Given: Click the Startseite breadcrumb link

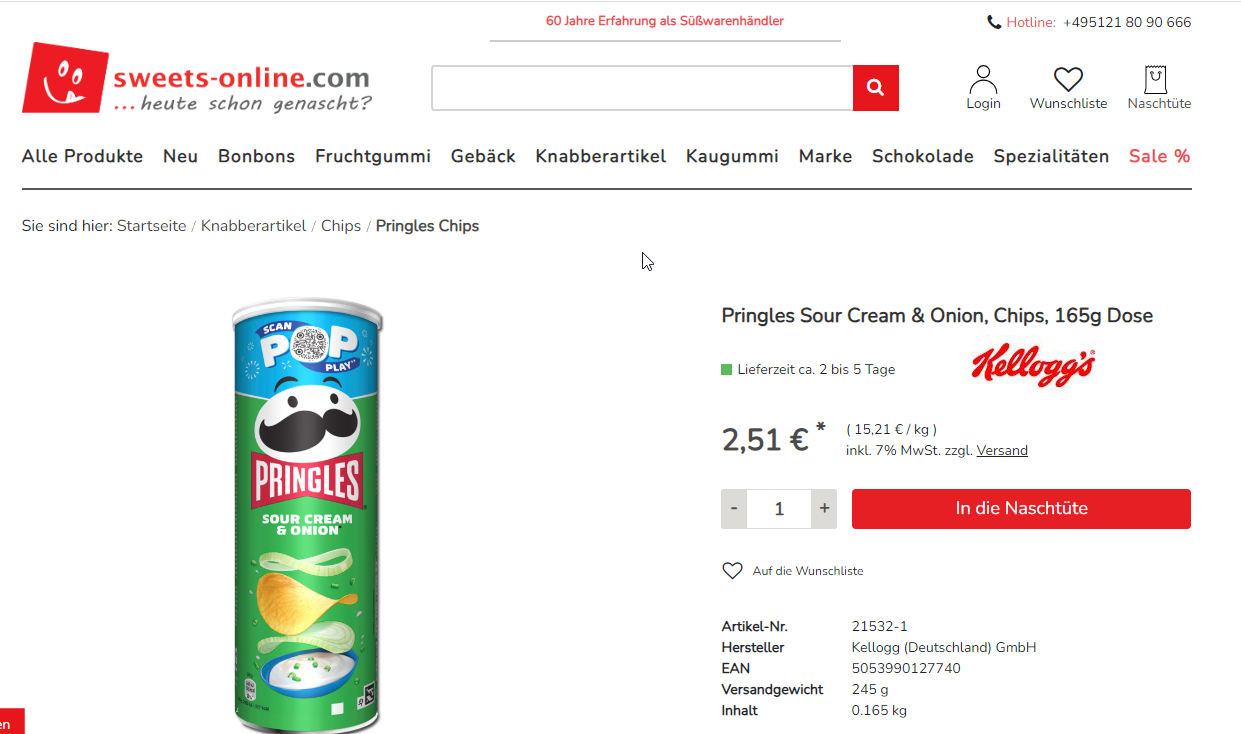Looking at the screenshot, I should (x=151, y=226).
